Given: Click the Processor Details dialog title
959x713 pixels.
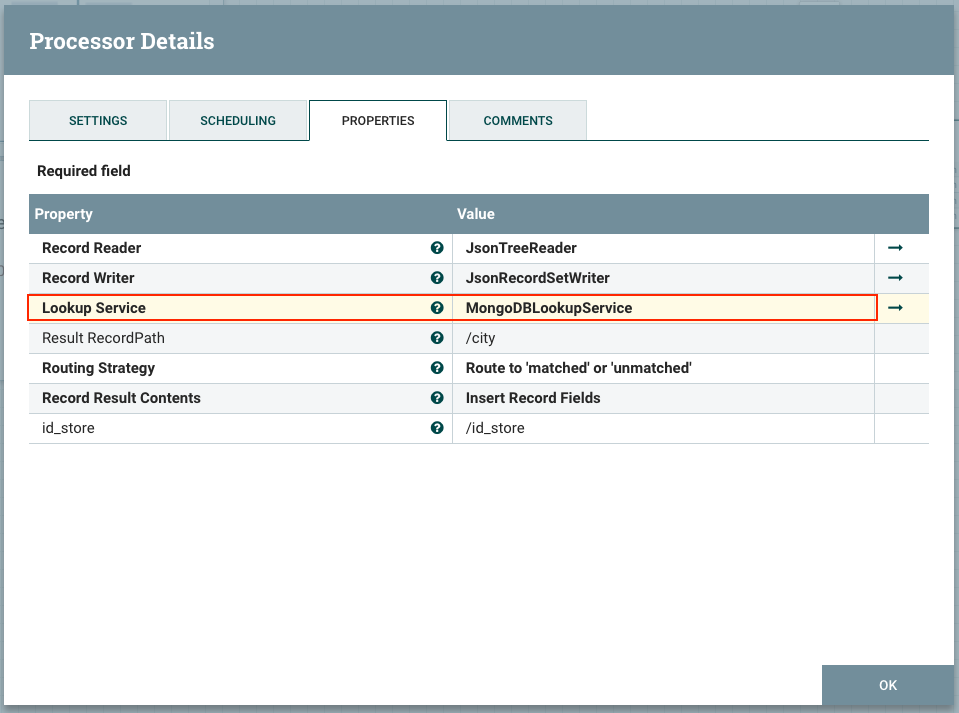Looking at the screenshot, I should tap(122, 41).
